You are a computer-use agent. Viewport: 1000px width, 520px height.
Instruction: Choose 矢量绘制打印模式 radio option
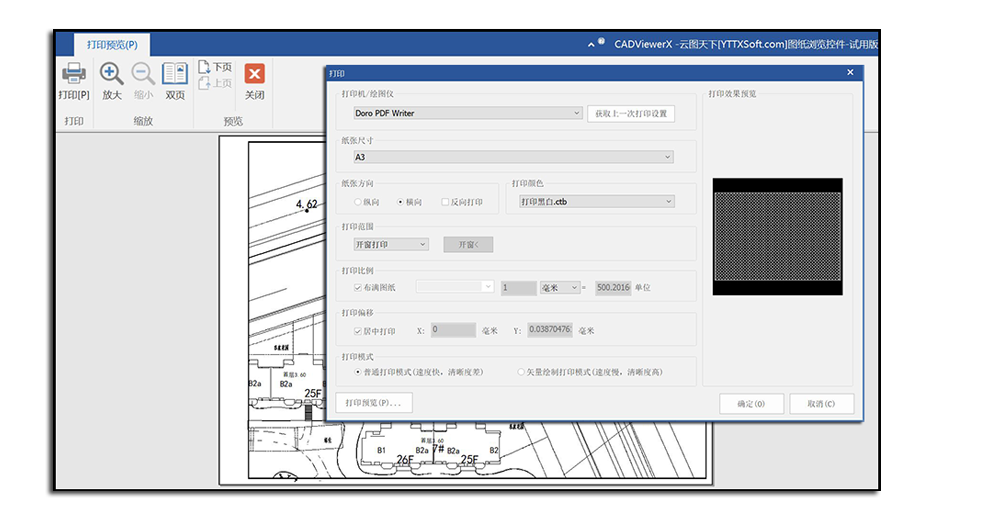click(521, 372)
